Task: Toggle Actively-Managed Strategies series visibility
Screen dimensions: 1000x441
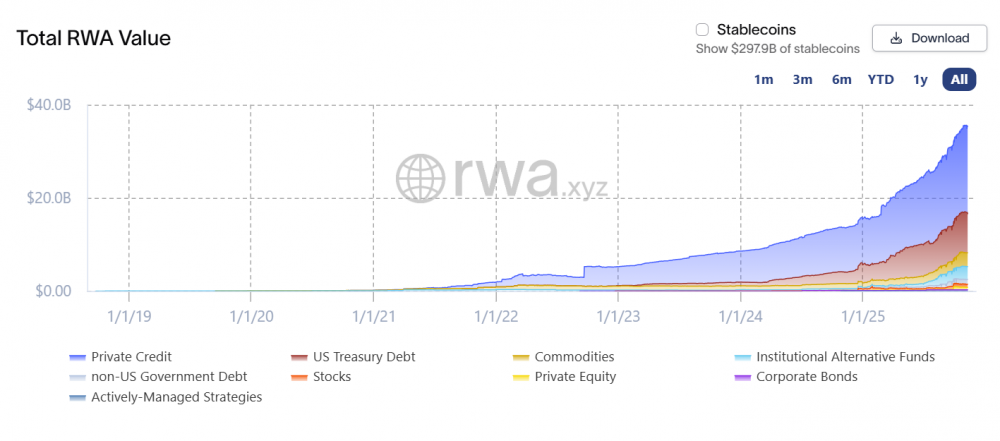Action: (x=165, y=397)
